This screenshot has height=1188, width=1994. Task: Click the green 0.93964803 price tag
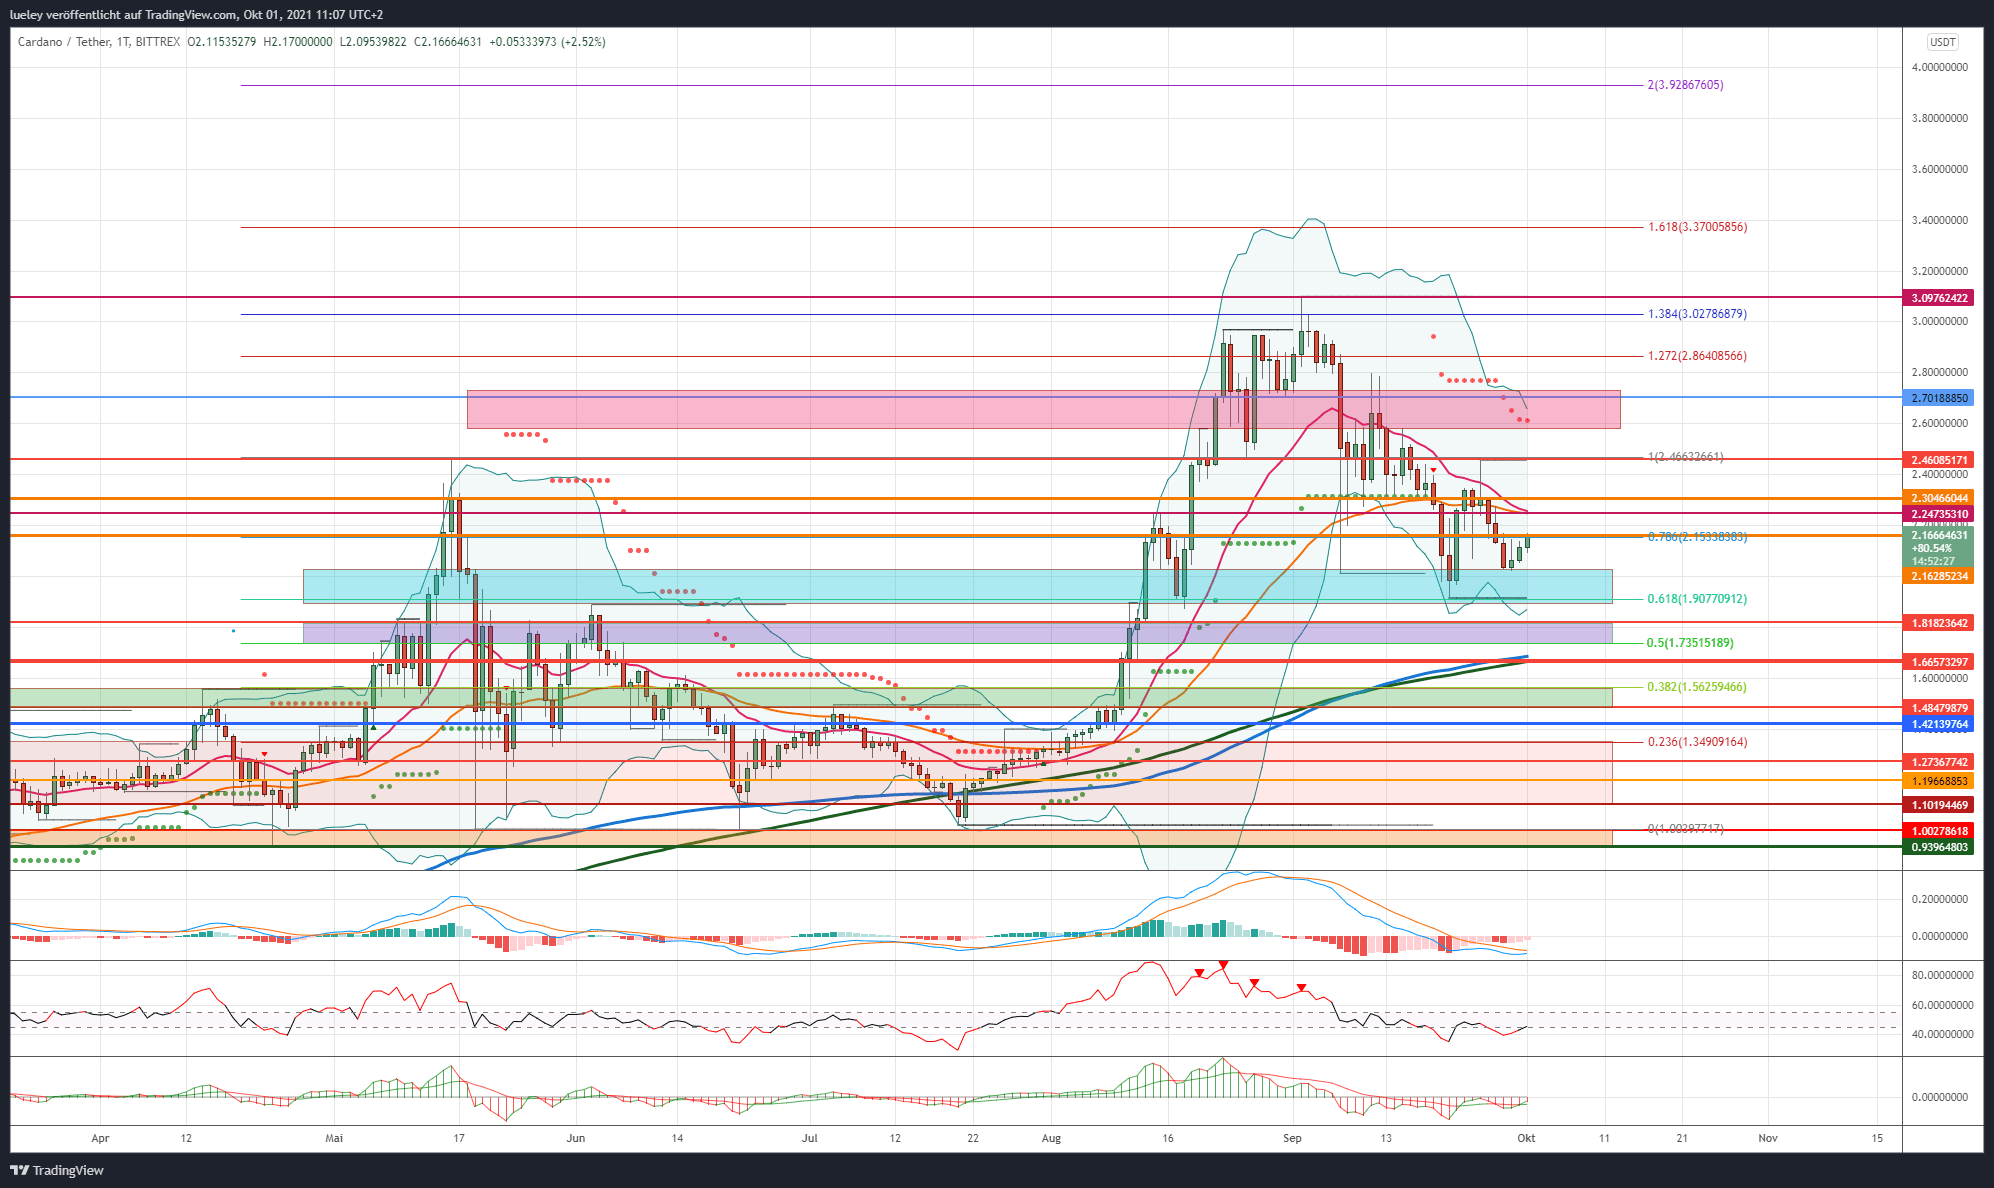[x=1939, y=847]
